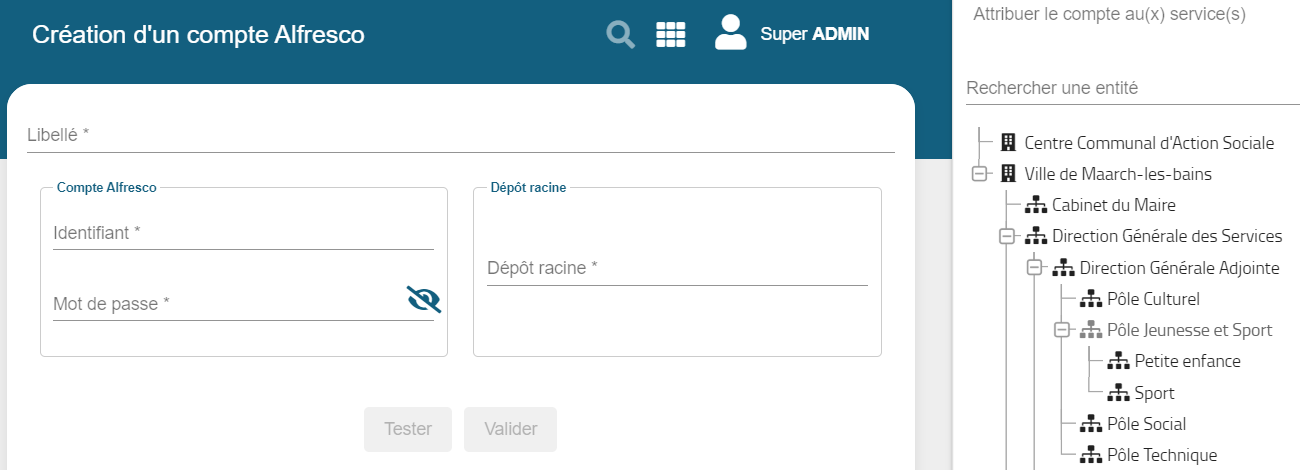
Task: Collapse the Direction Générale Adjointe node
Action: 1035,268
